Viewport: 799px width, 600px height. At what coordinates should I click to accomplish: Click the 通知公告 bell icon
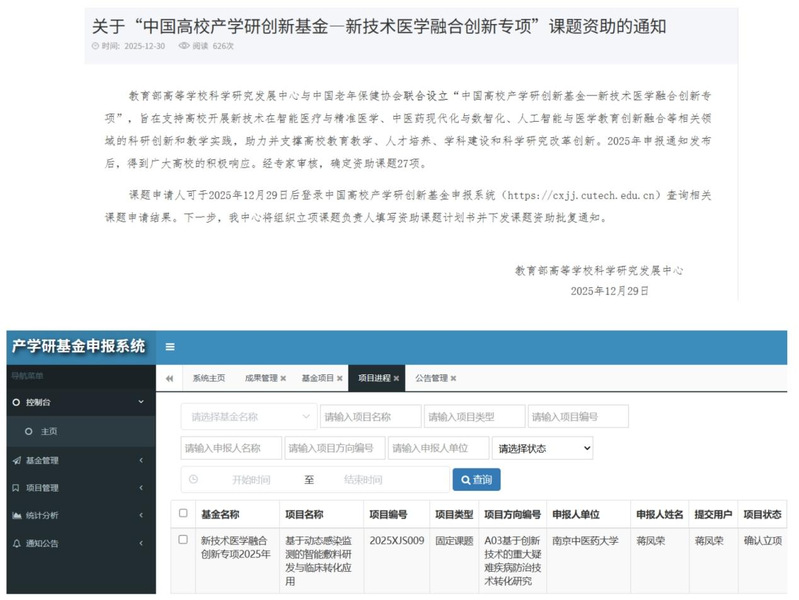pyautogui.click(x=16, y=543)
